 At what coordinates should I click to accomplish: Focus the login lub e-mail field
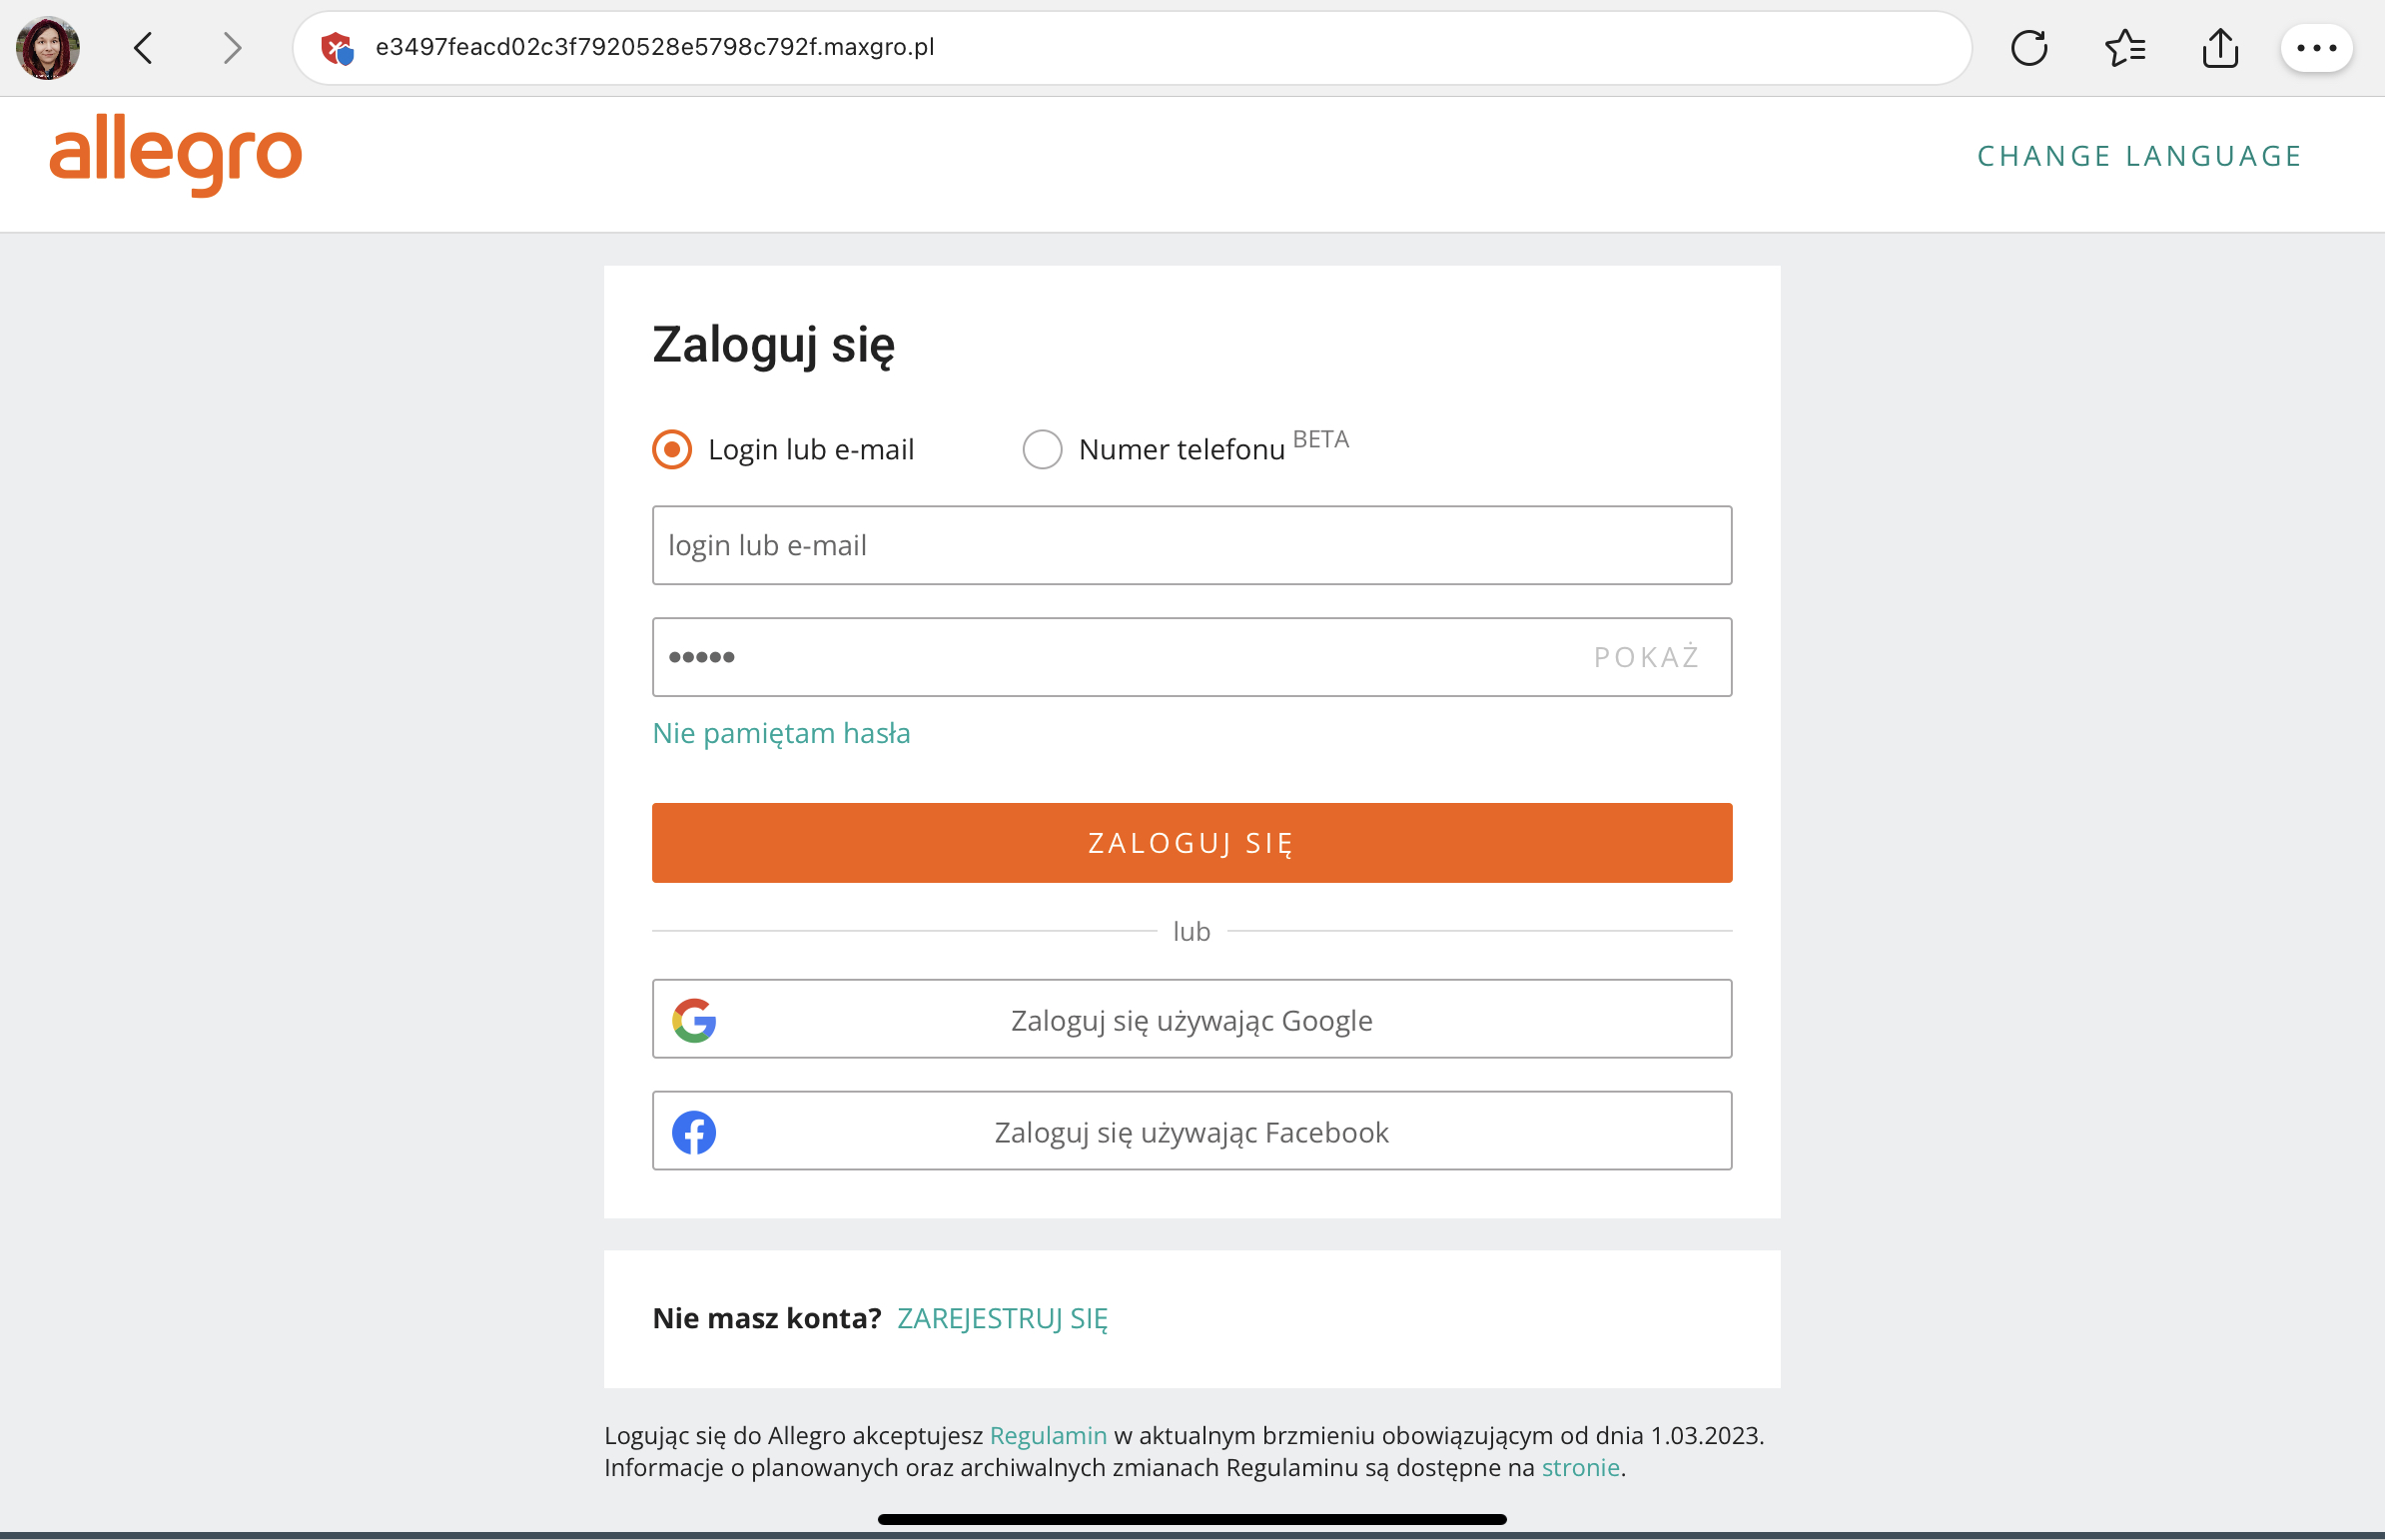pyautogui.click(x=1191, y=545)
